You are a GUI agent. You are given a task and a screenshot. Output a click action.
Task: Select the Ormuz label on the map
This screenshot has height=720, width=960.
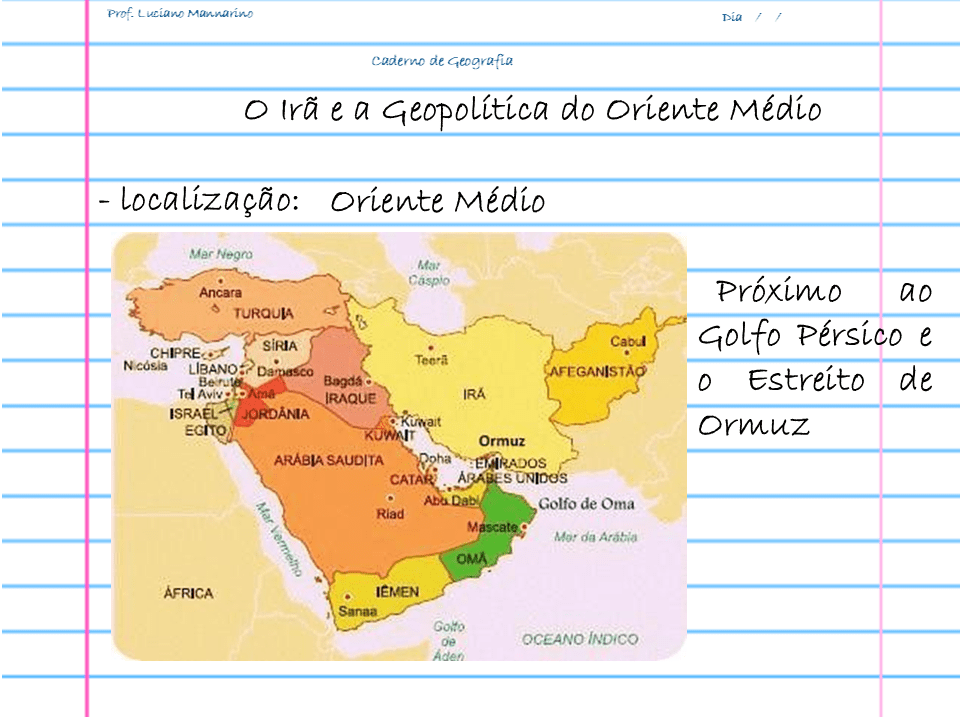point(502,441)
